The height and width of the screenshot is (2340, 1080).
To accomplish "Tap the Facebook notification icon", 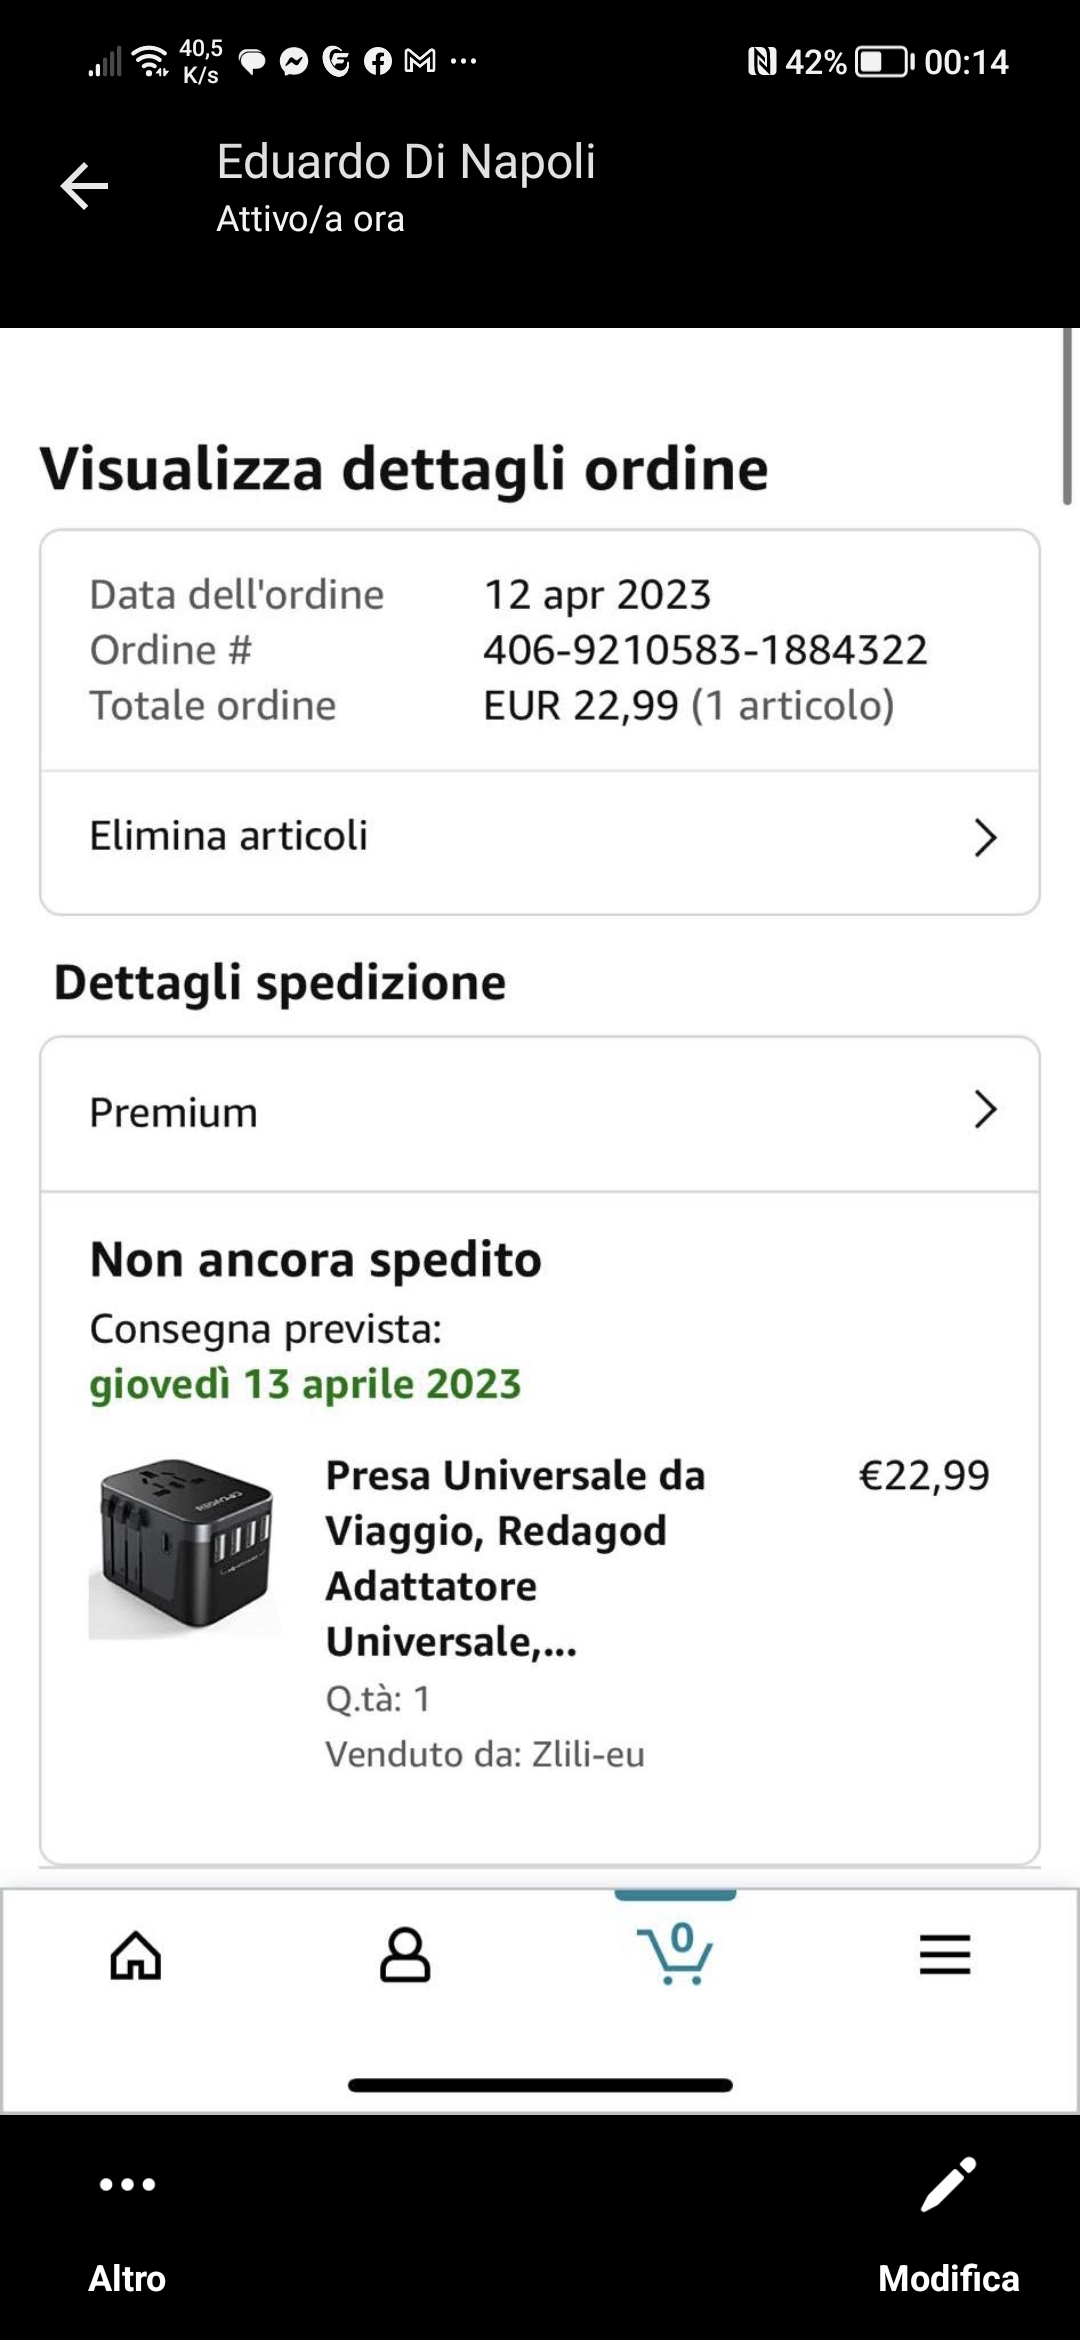I will tap(377, 62).
